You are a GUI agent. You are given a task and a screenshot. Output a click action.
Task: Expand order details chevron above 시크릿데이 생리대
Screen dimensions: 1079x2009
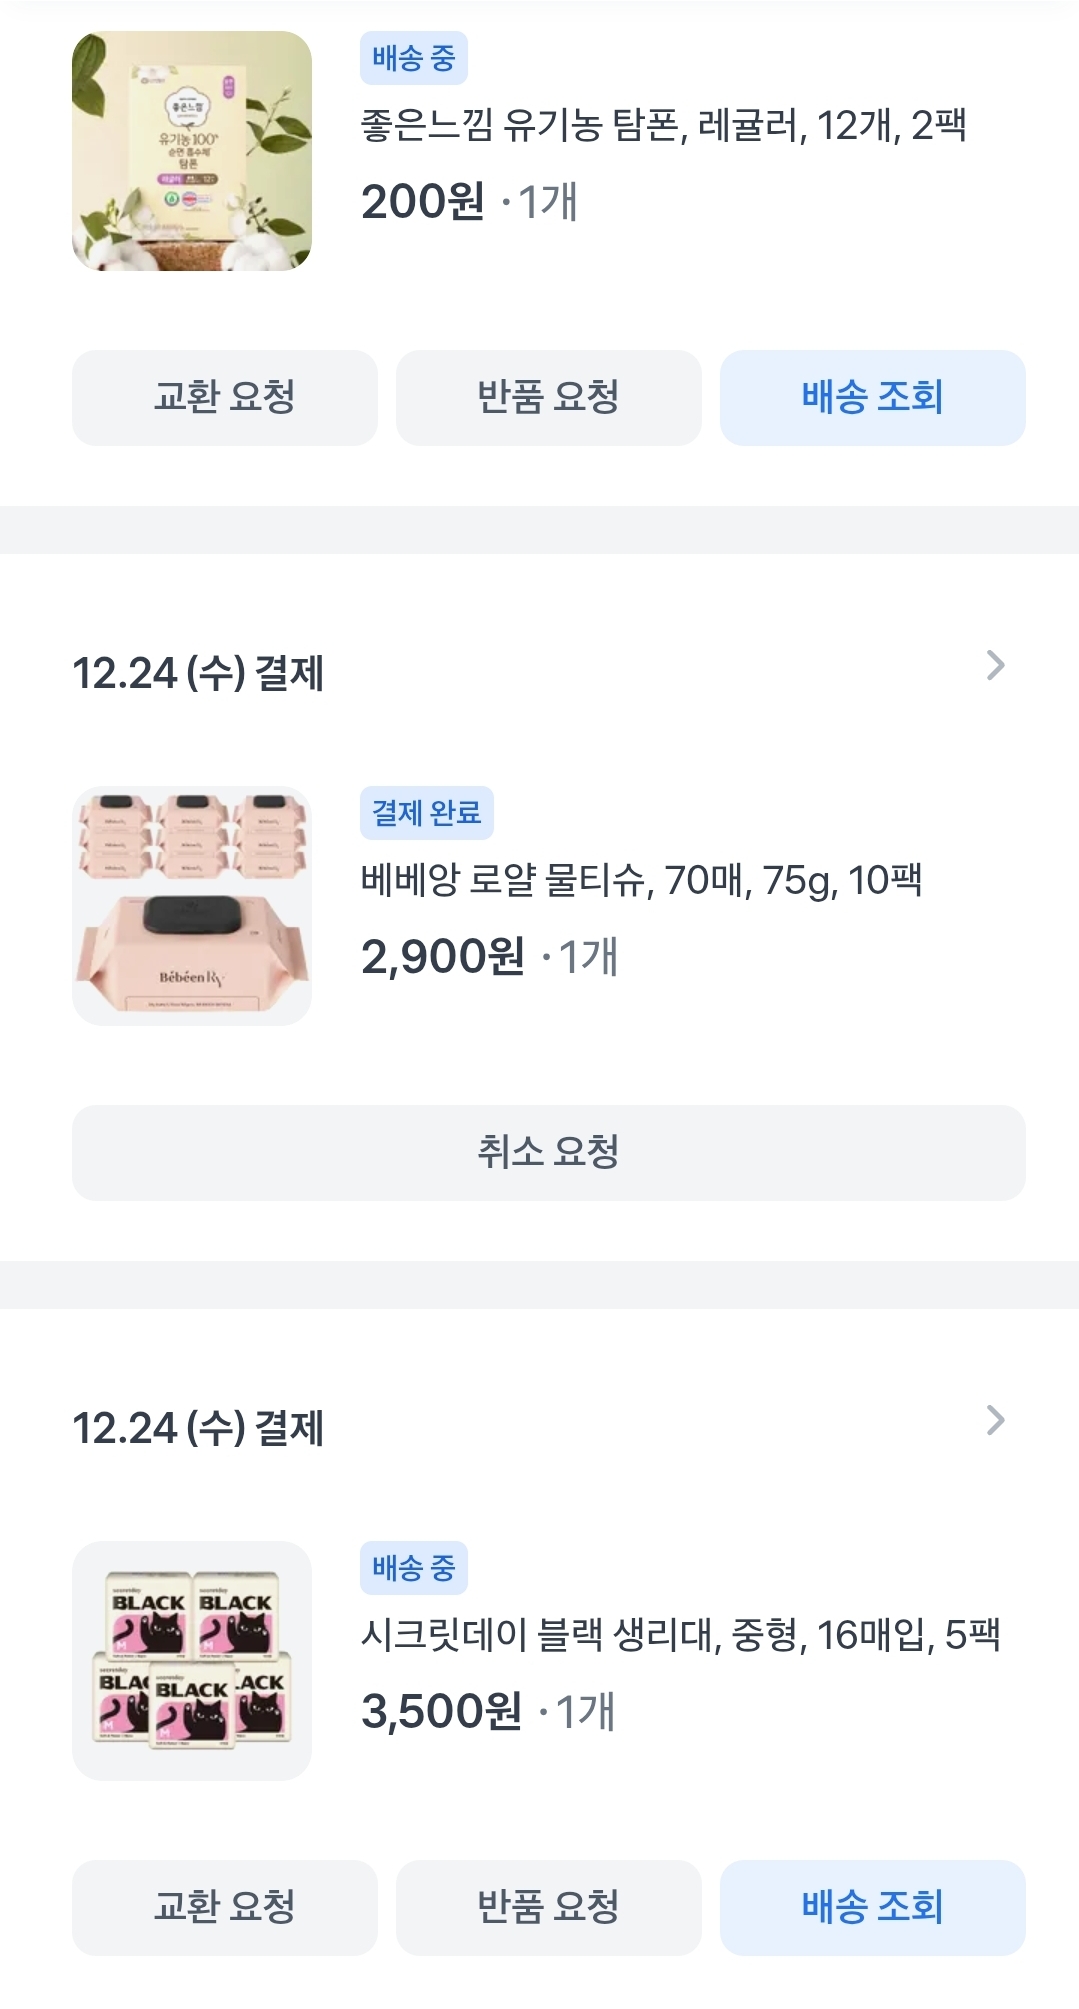pos(995,1421)
